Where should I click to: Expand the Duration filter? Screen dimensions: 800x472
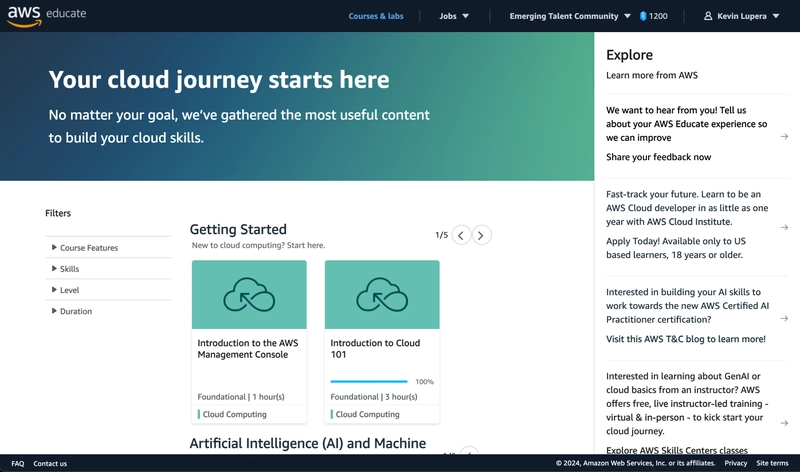108,311
